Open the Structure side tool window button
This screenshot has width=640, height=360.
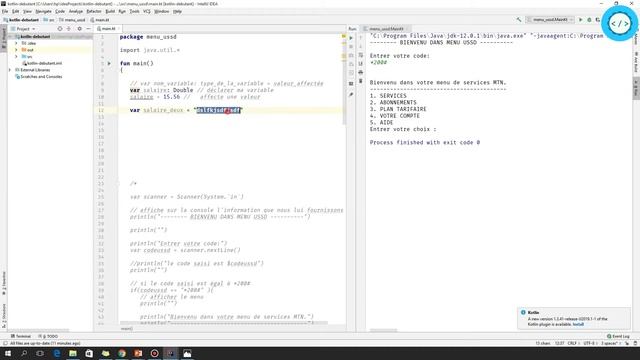click(x=4, y=316)
